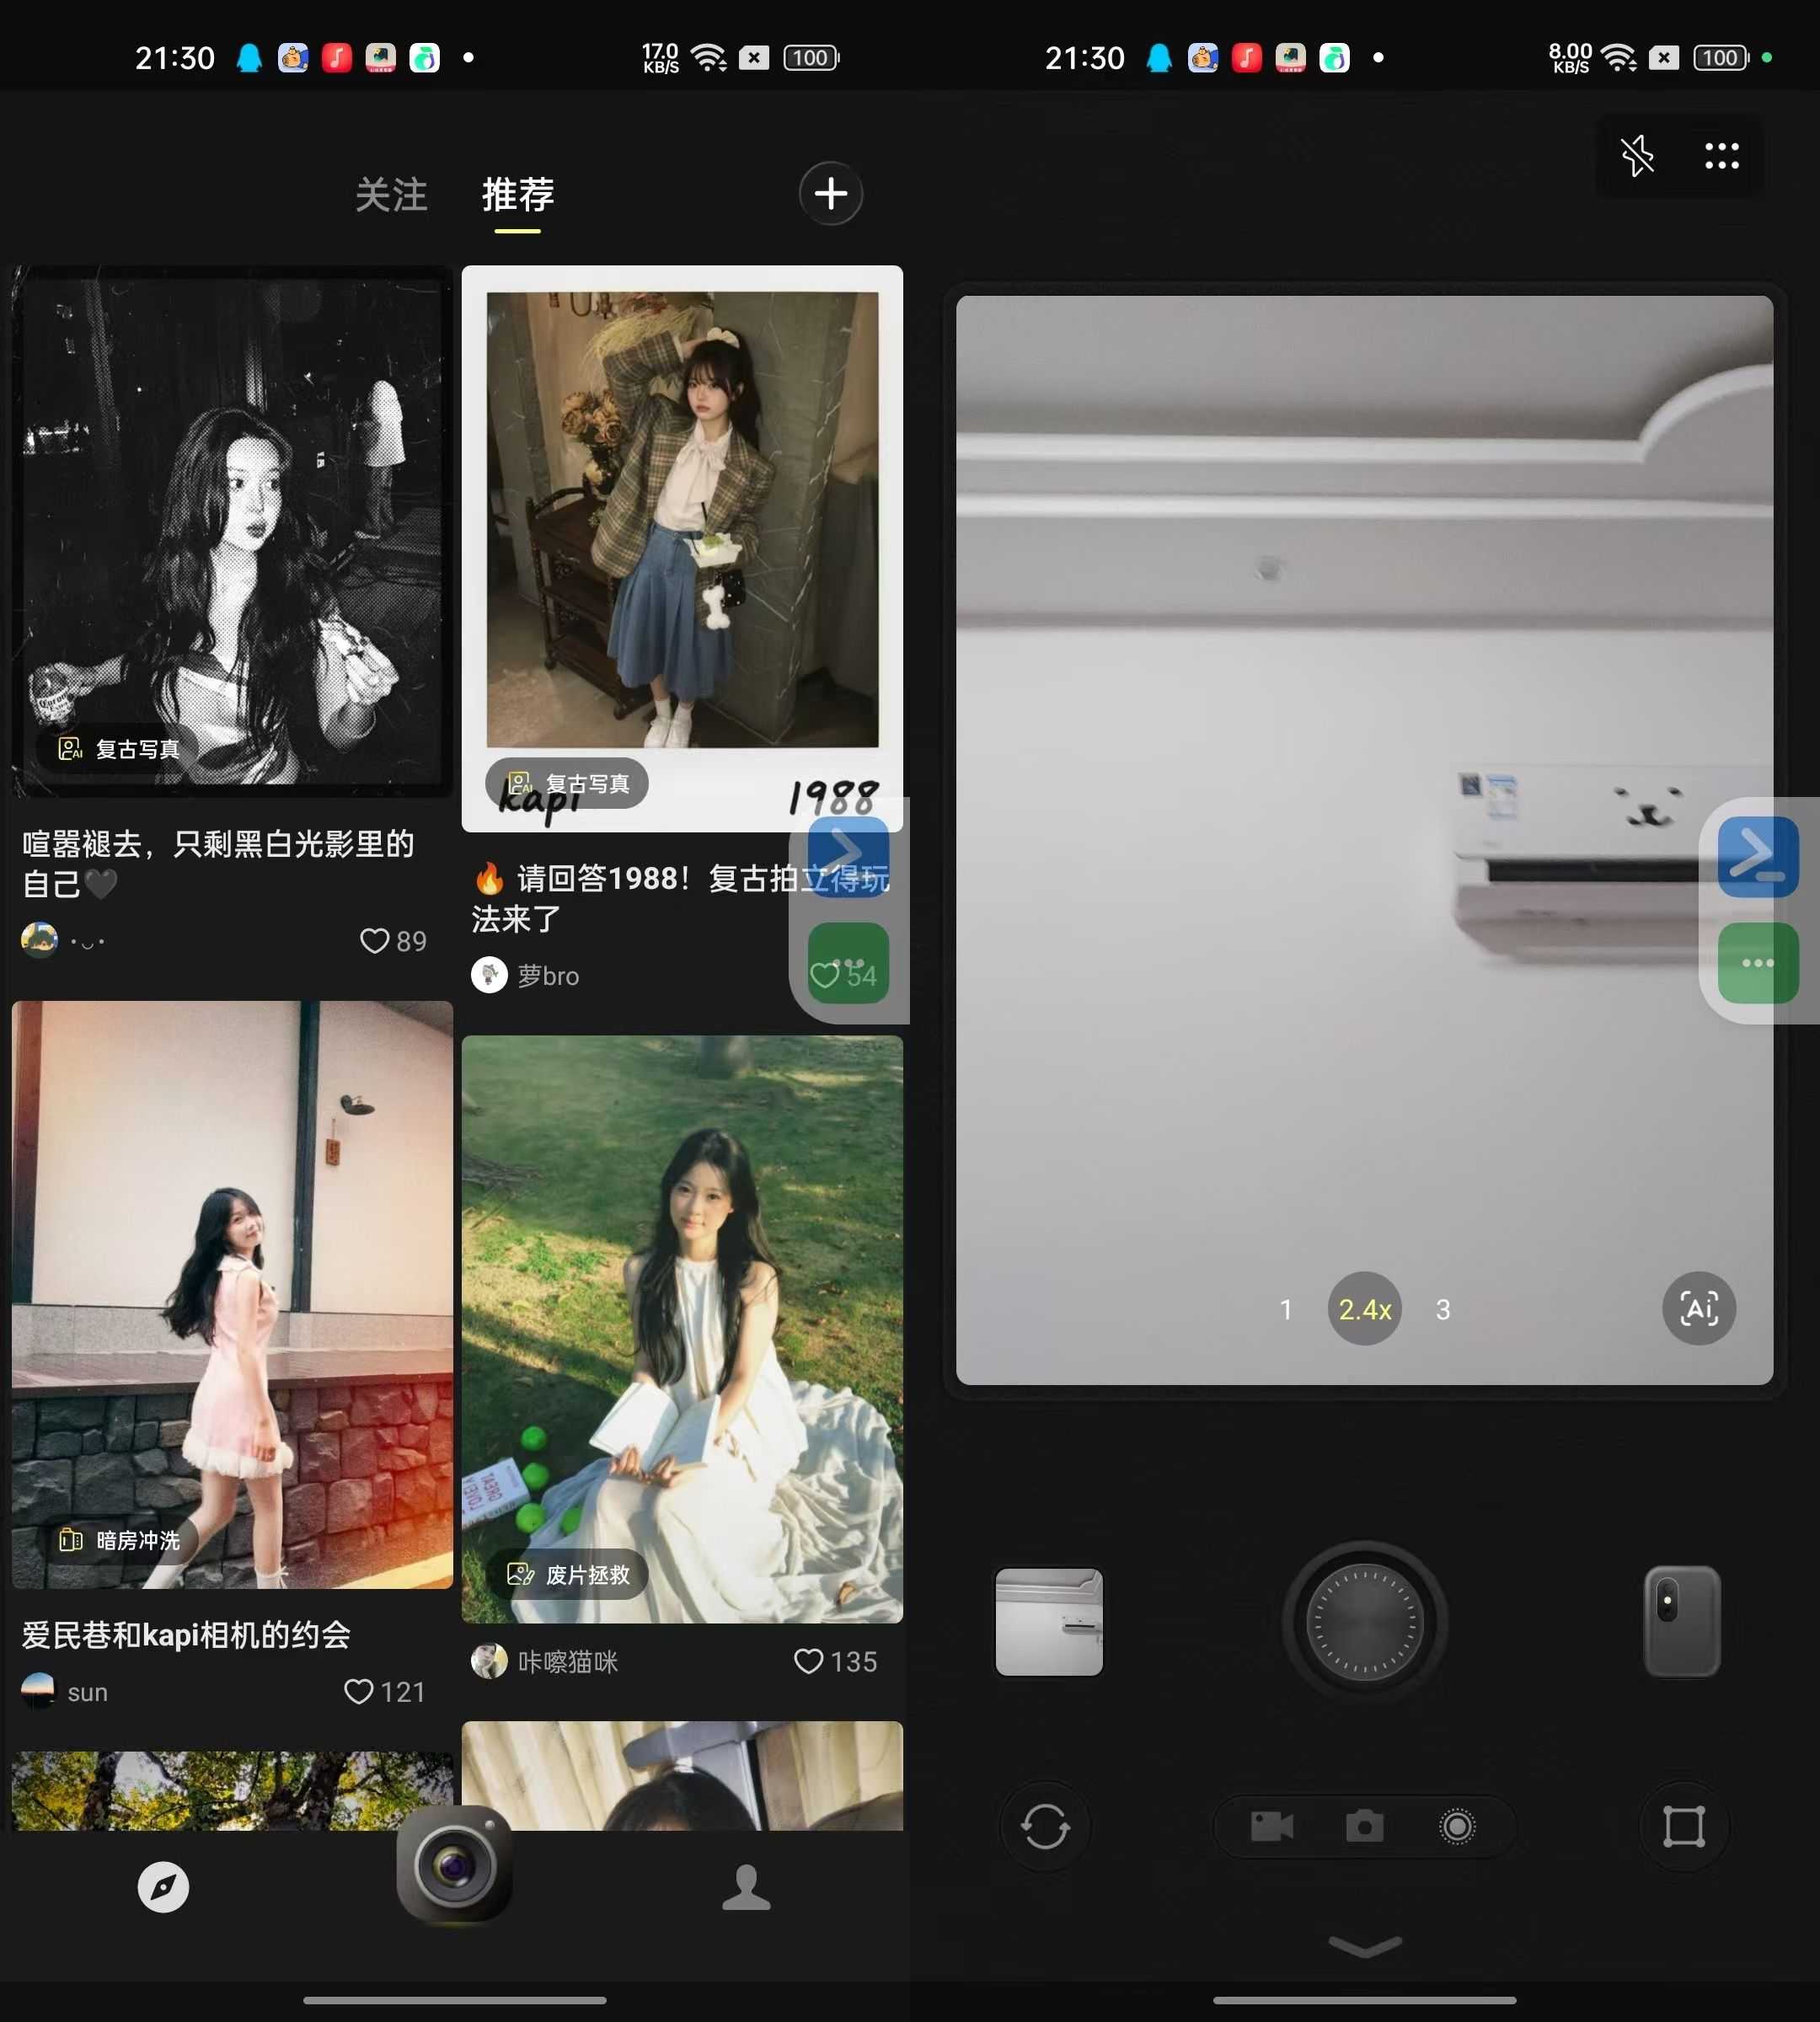This screenshot has width=1820, height=2022.
Task: Tap the plus button to add post
Action: pos(830,193)
